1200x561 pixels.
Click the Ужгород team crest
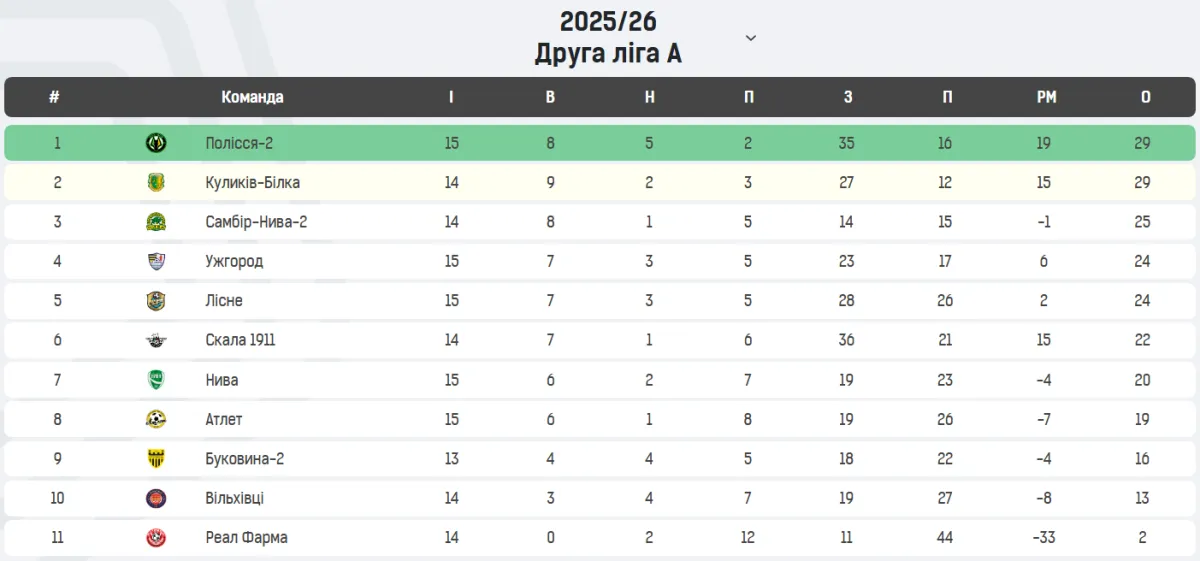156,261
